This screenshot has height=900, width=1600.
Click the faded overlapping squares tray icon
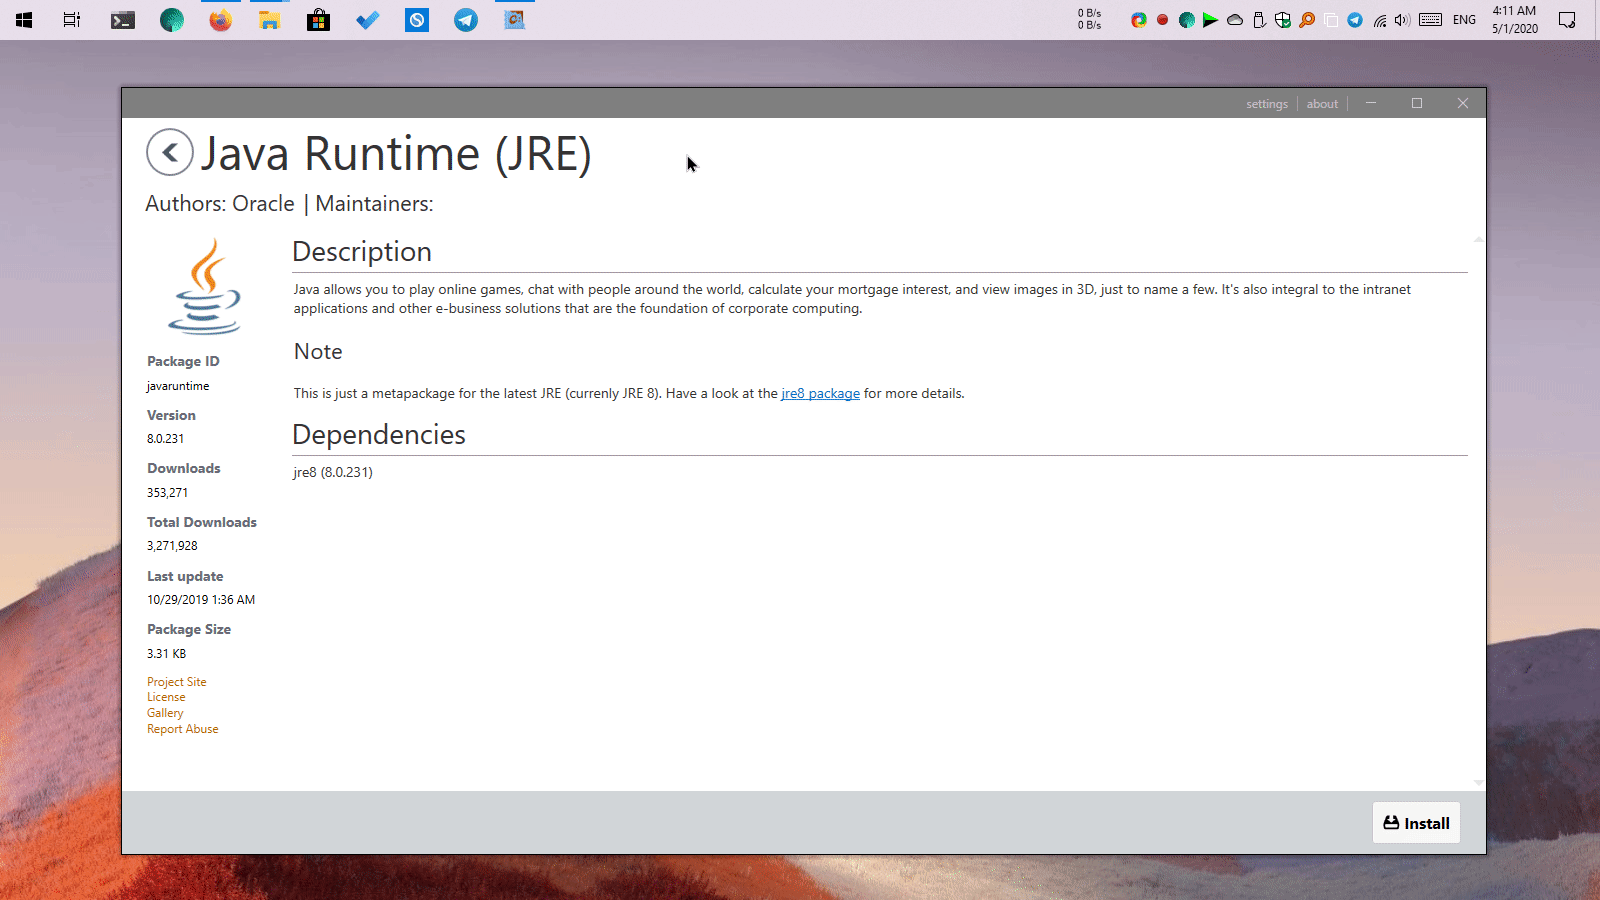pyautogui.click(x=1331, y=20)
